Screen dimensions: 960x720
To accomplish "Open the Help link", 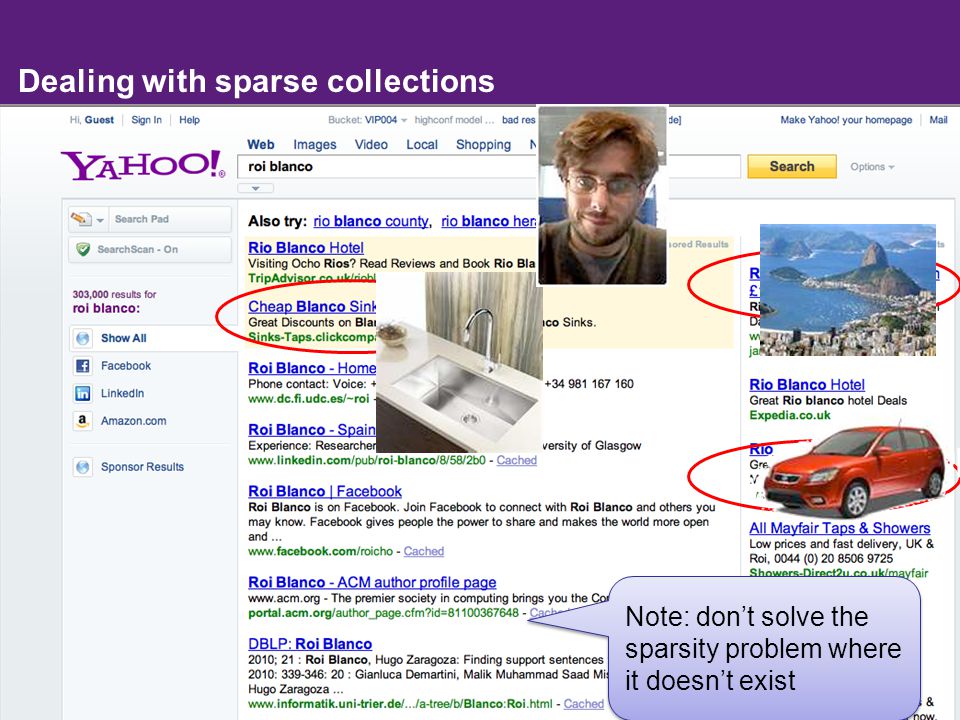I will (x=189, y=120).
